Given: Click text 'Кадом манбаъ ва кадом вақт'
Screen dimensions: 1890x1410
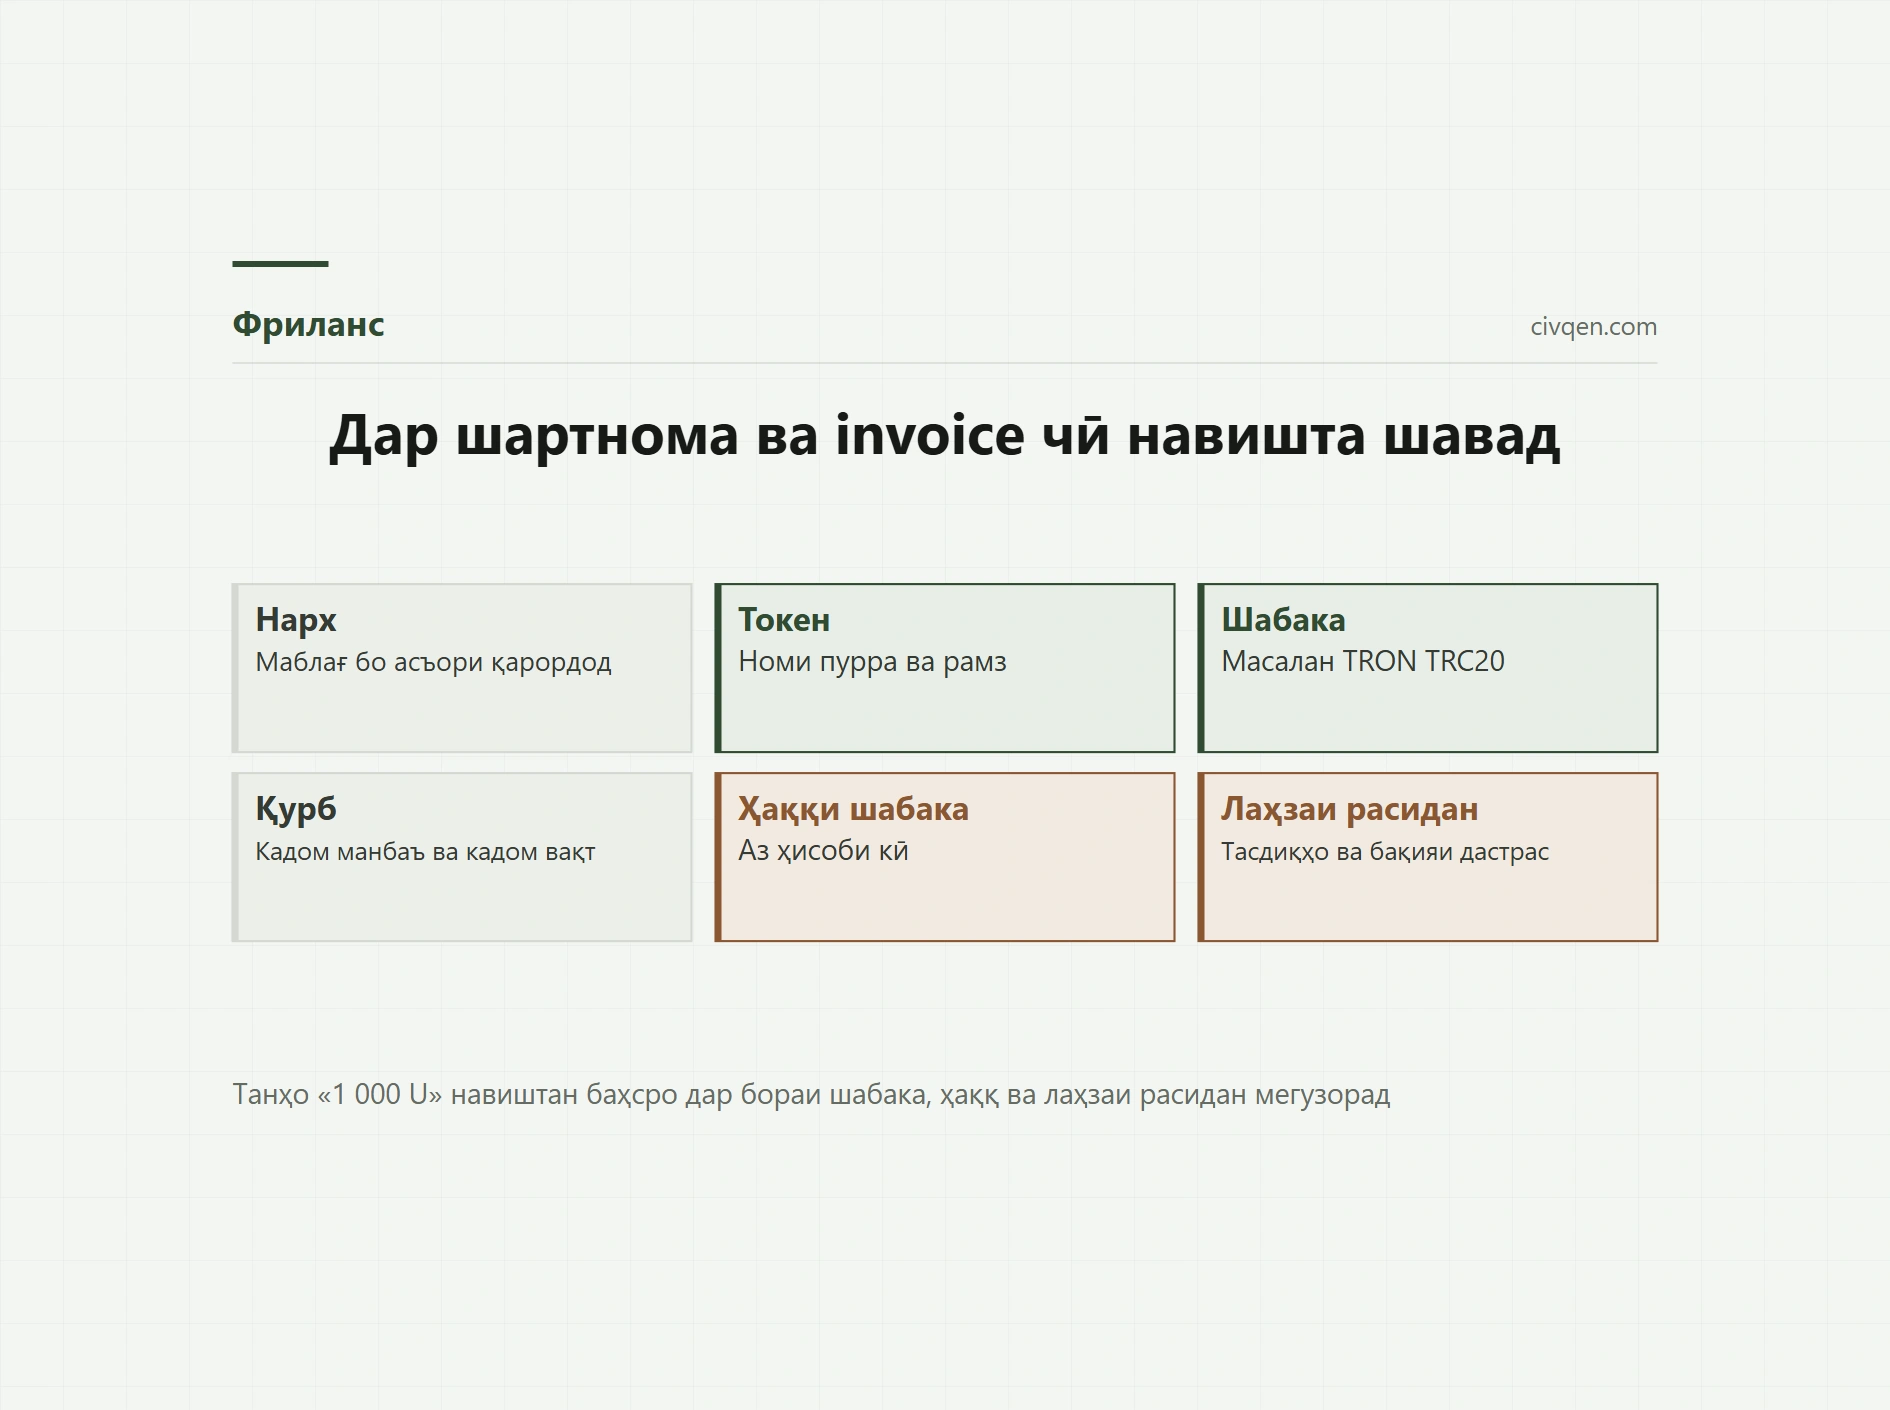Looking at the screenshot, I should point(425,852).
